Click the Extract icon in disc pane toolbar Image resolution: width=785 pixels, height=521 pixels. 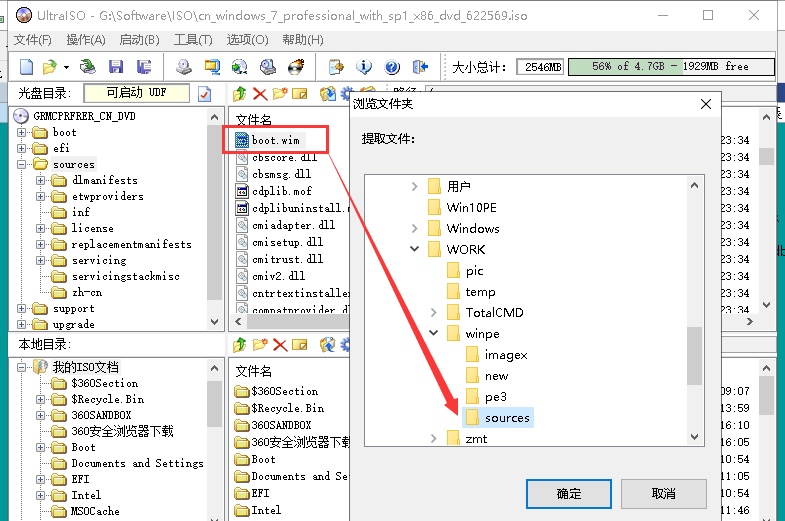pos(328,94)
